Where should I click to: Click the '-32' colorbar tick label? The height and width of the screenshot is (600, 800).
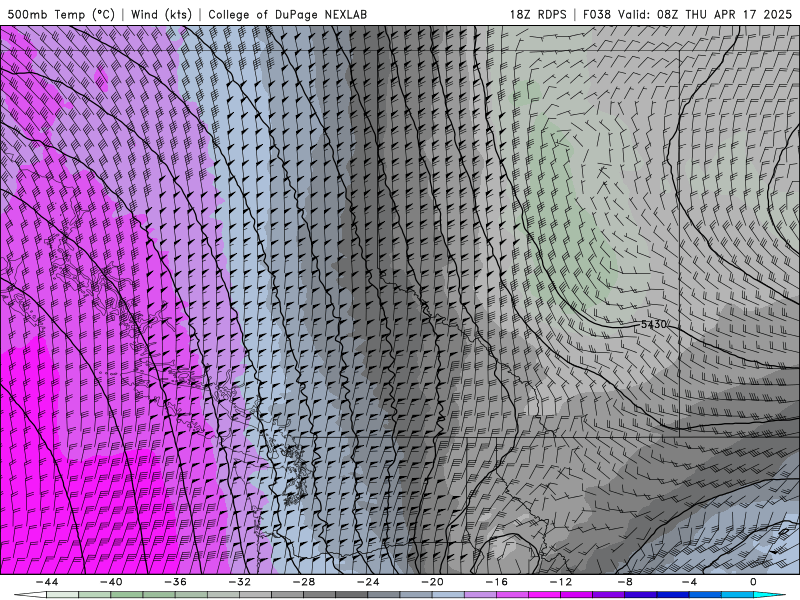pyautogui.click(x=239, y=582)
